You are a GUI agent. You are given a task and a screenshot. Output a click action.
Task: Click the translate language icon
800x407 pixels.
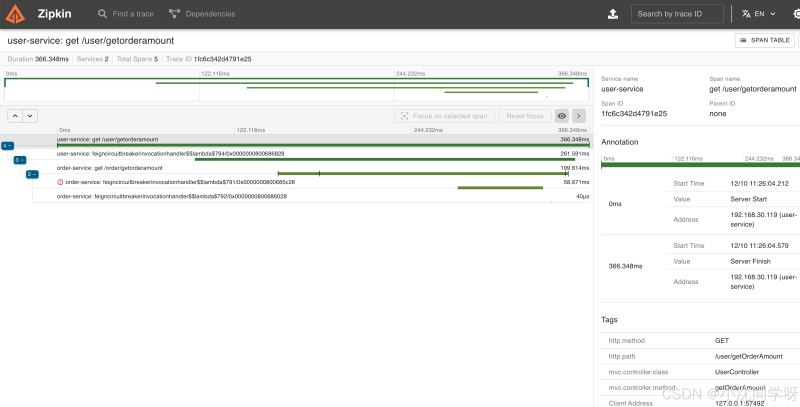click(x=746, y=14)
